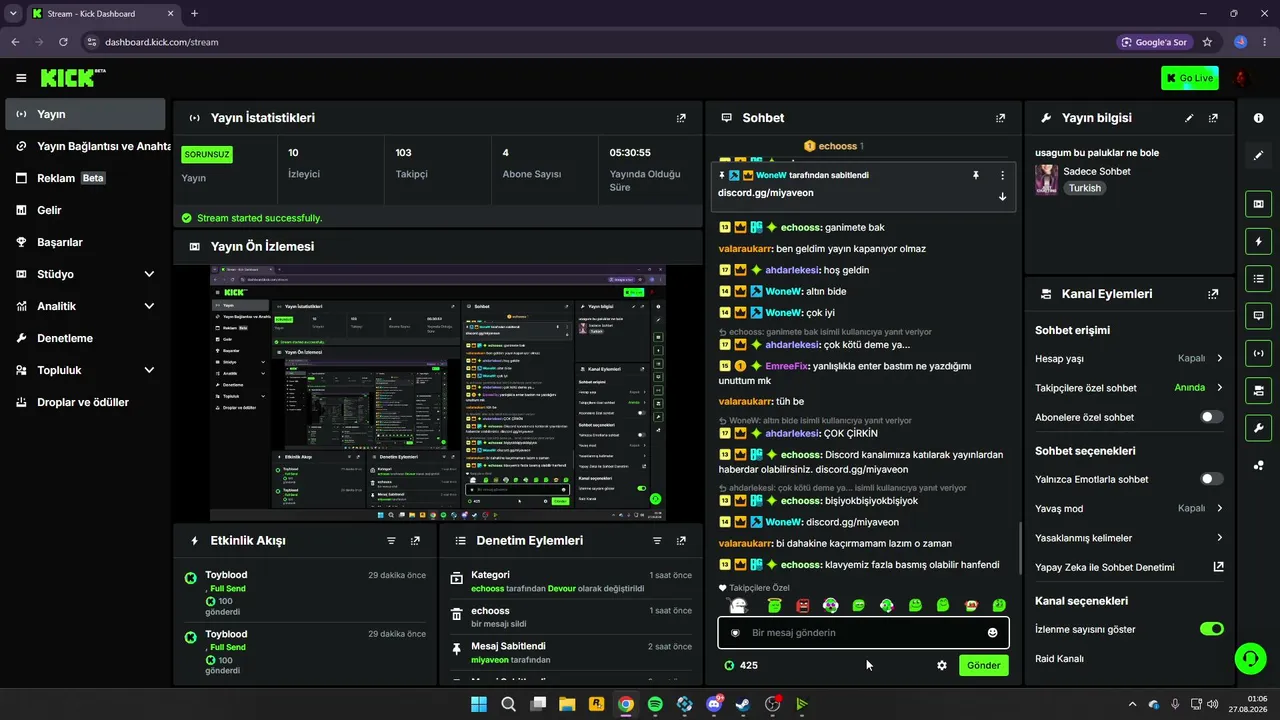Click the Go Live button
The image size is (1280, 720).
coord(1190,78)
